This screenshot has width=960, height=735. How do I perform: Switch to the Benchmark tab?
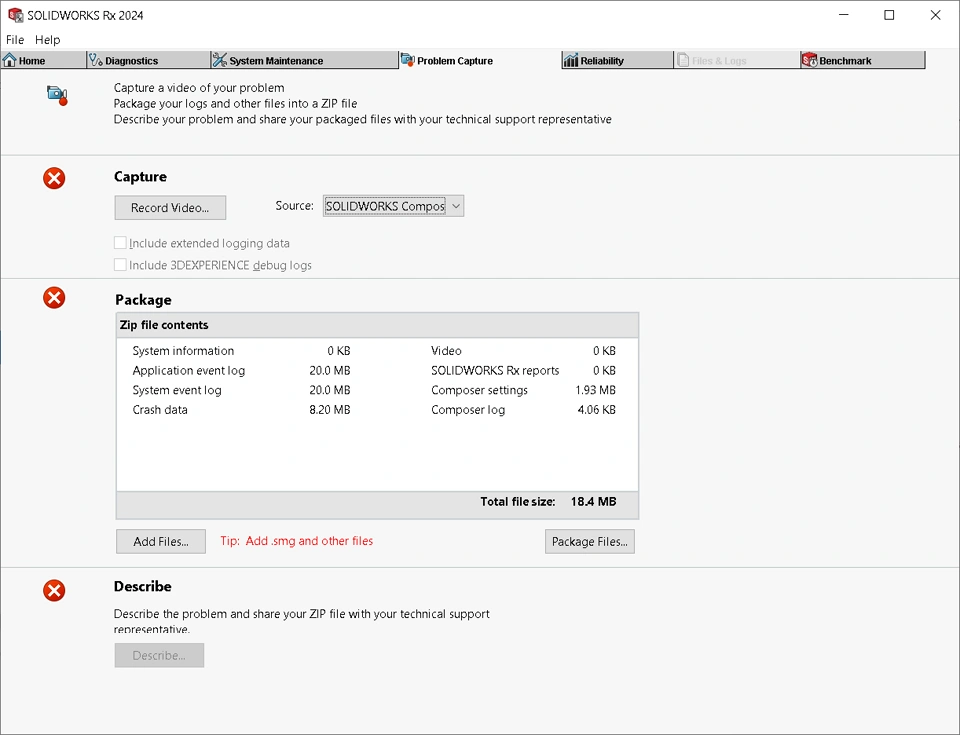(862, 61)
